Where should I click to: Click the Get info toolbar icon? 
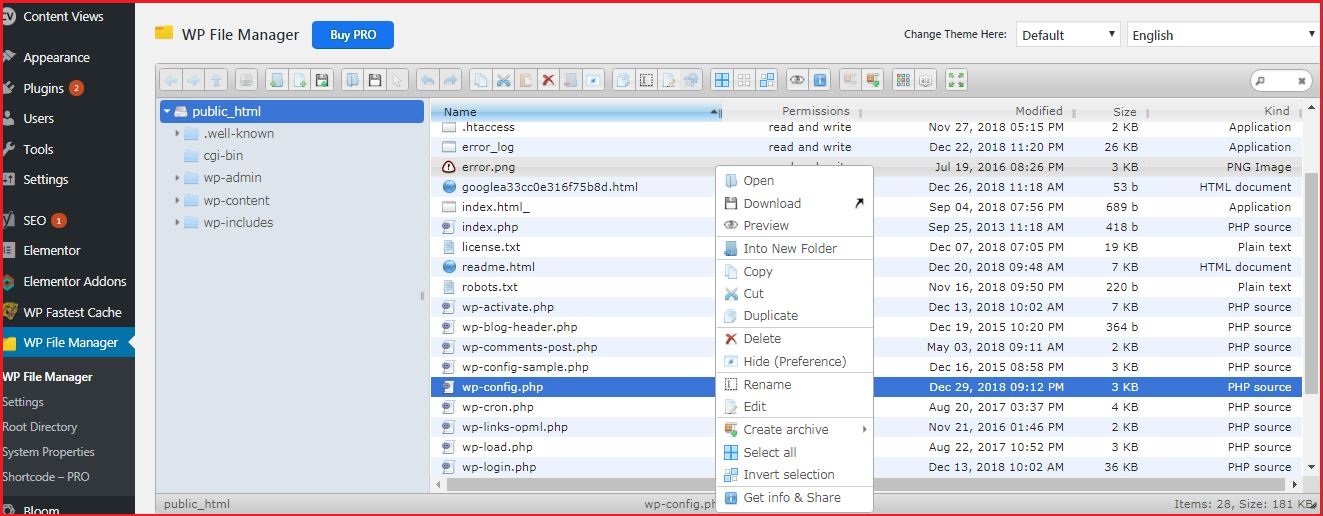coord(819,80)
